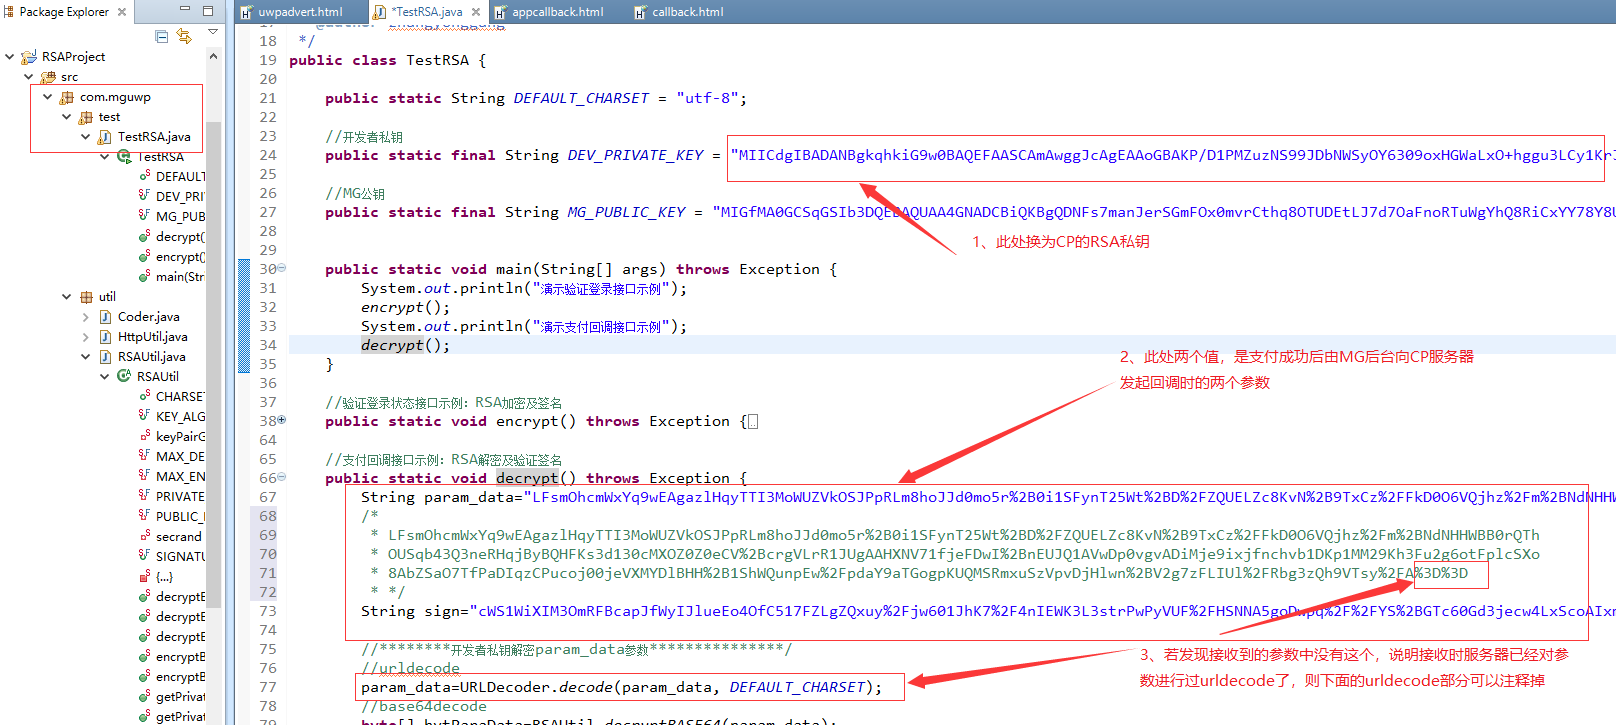This screenshot has width=1616, height=725.
Task: Expand the Coder.java tree node
Action: point(86,317)
